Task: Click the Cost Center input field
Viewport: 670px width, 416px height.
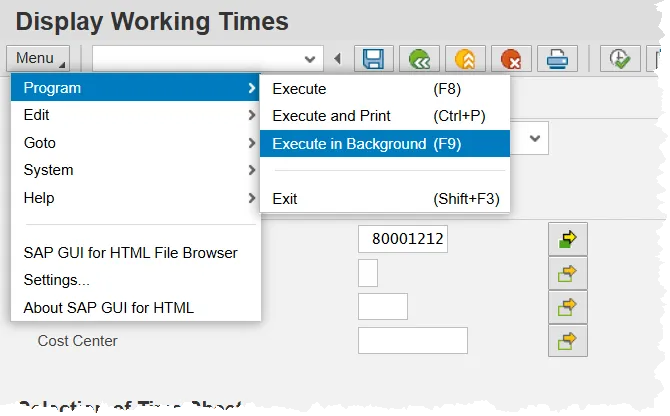Action: pyautogui.click(x=412, y=341)
